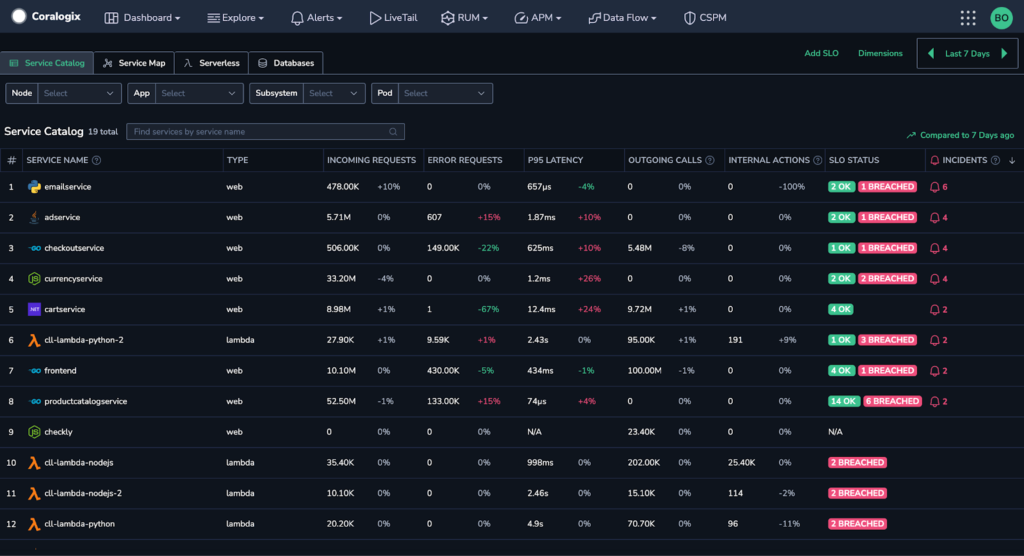
Task: Expand the Explore menu
Action: 235,18
